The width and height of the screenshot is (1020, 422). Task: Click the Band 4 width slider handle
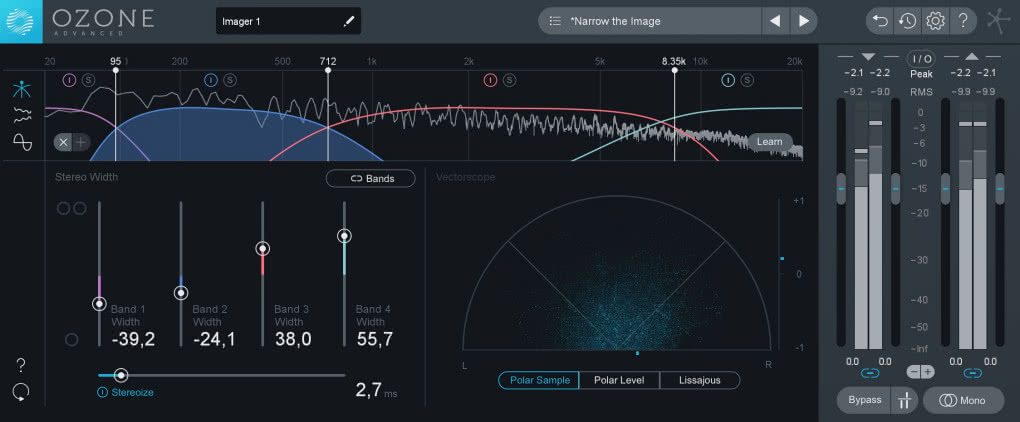point(344,236)
